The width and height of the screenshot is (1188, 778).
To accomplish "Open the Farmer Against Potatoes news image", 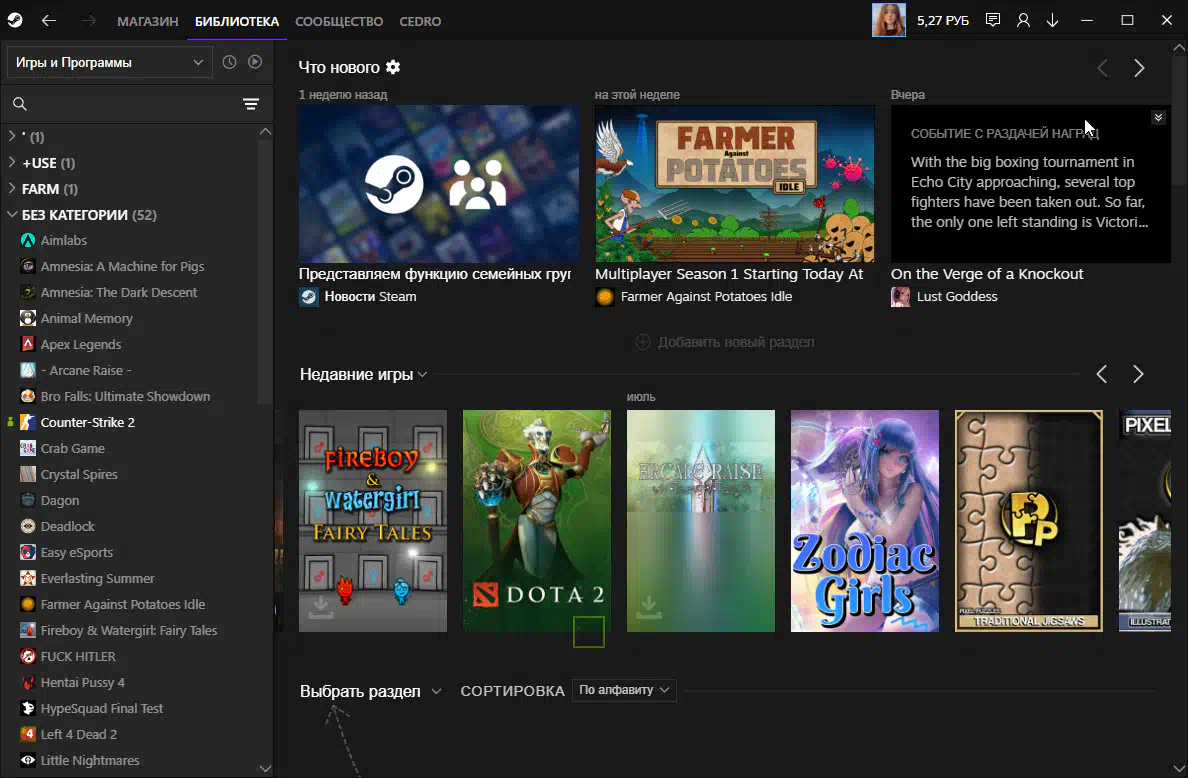I will (x=735, y=184).
